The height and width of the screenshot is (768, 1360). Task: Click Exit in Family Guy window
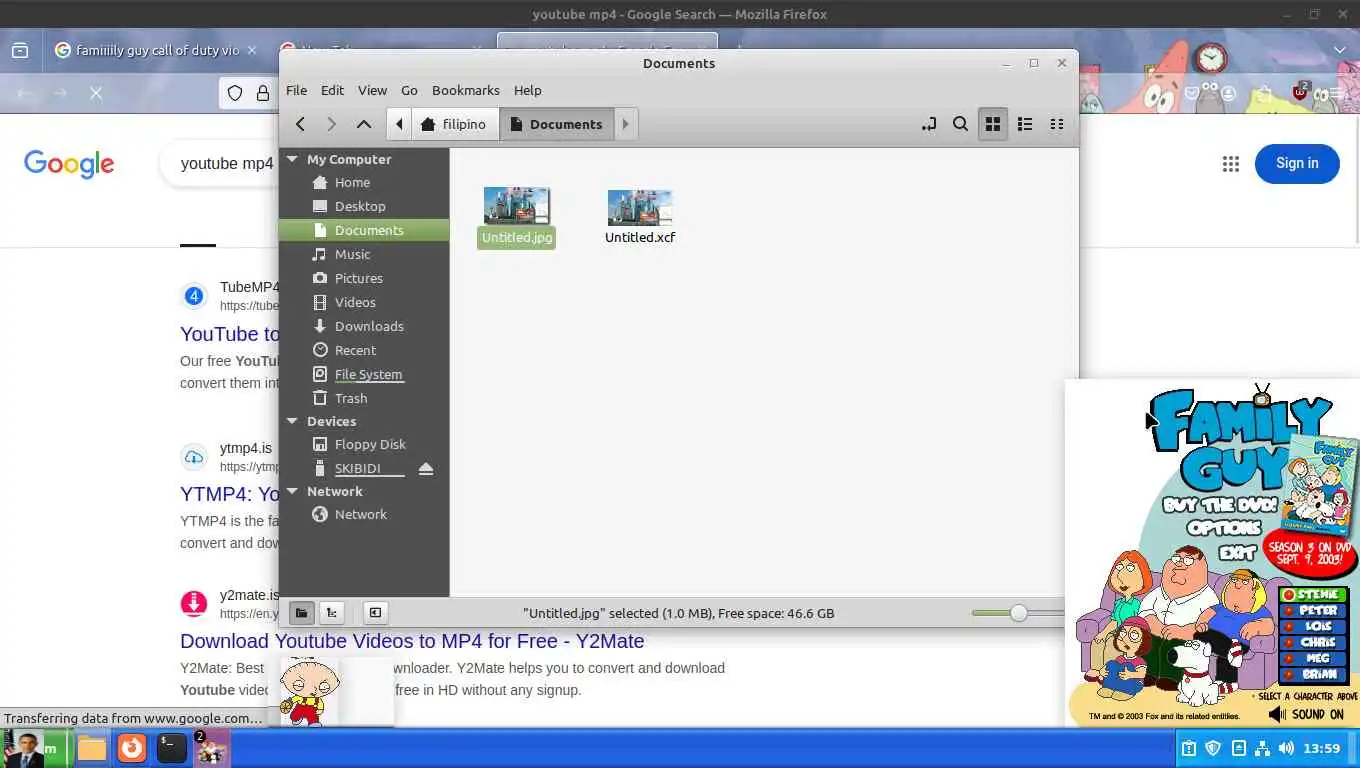click(1237, 551)
